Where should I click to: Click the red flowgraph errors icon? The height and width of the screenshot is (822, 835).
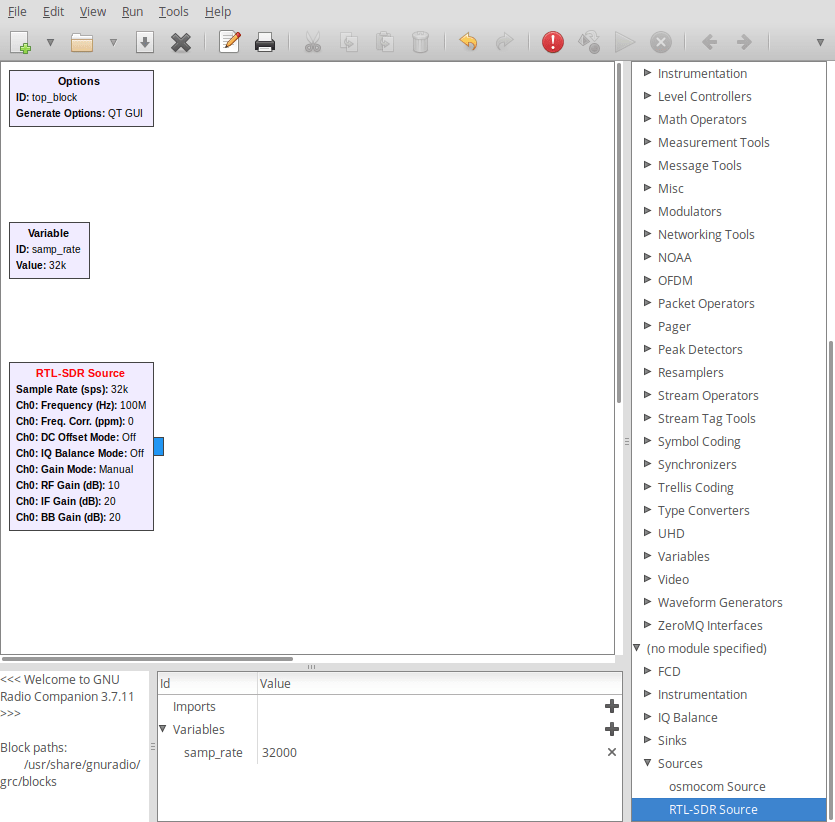pos(553,42)
